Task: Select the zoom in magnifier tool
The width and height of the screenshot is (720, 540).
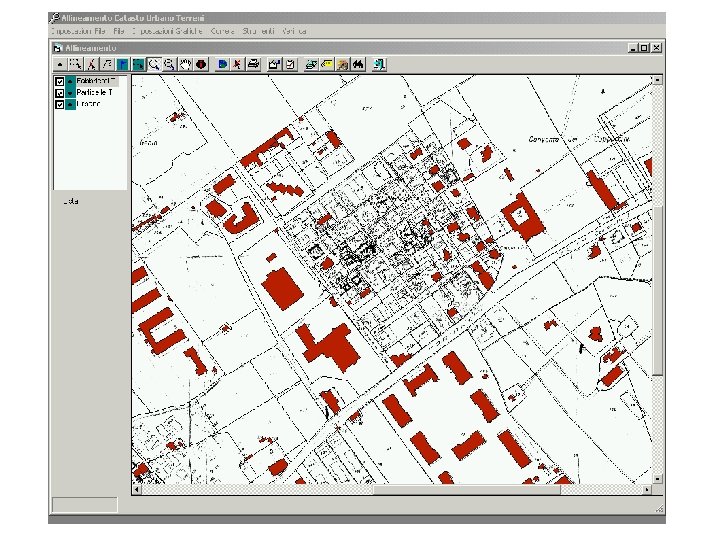Action: [x=155, y=64]
